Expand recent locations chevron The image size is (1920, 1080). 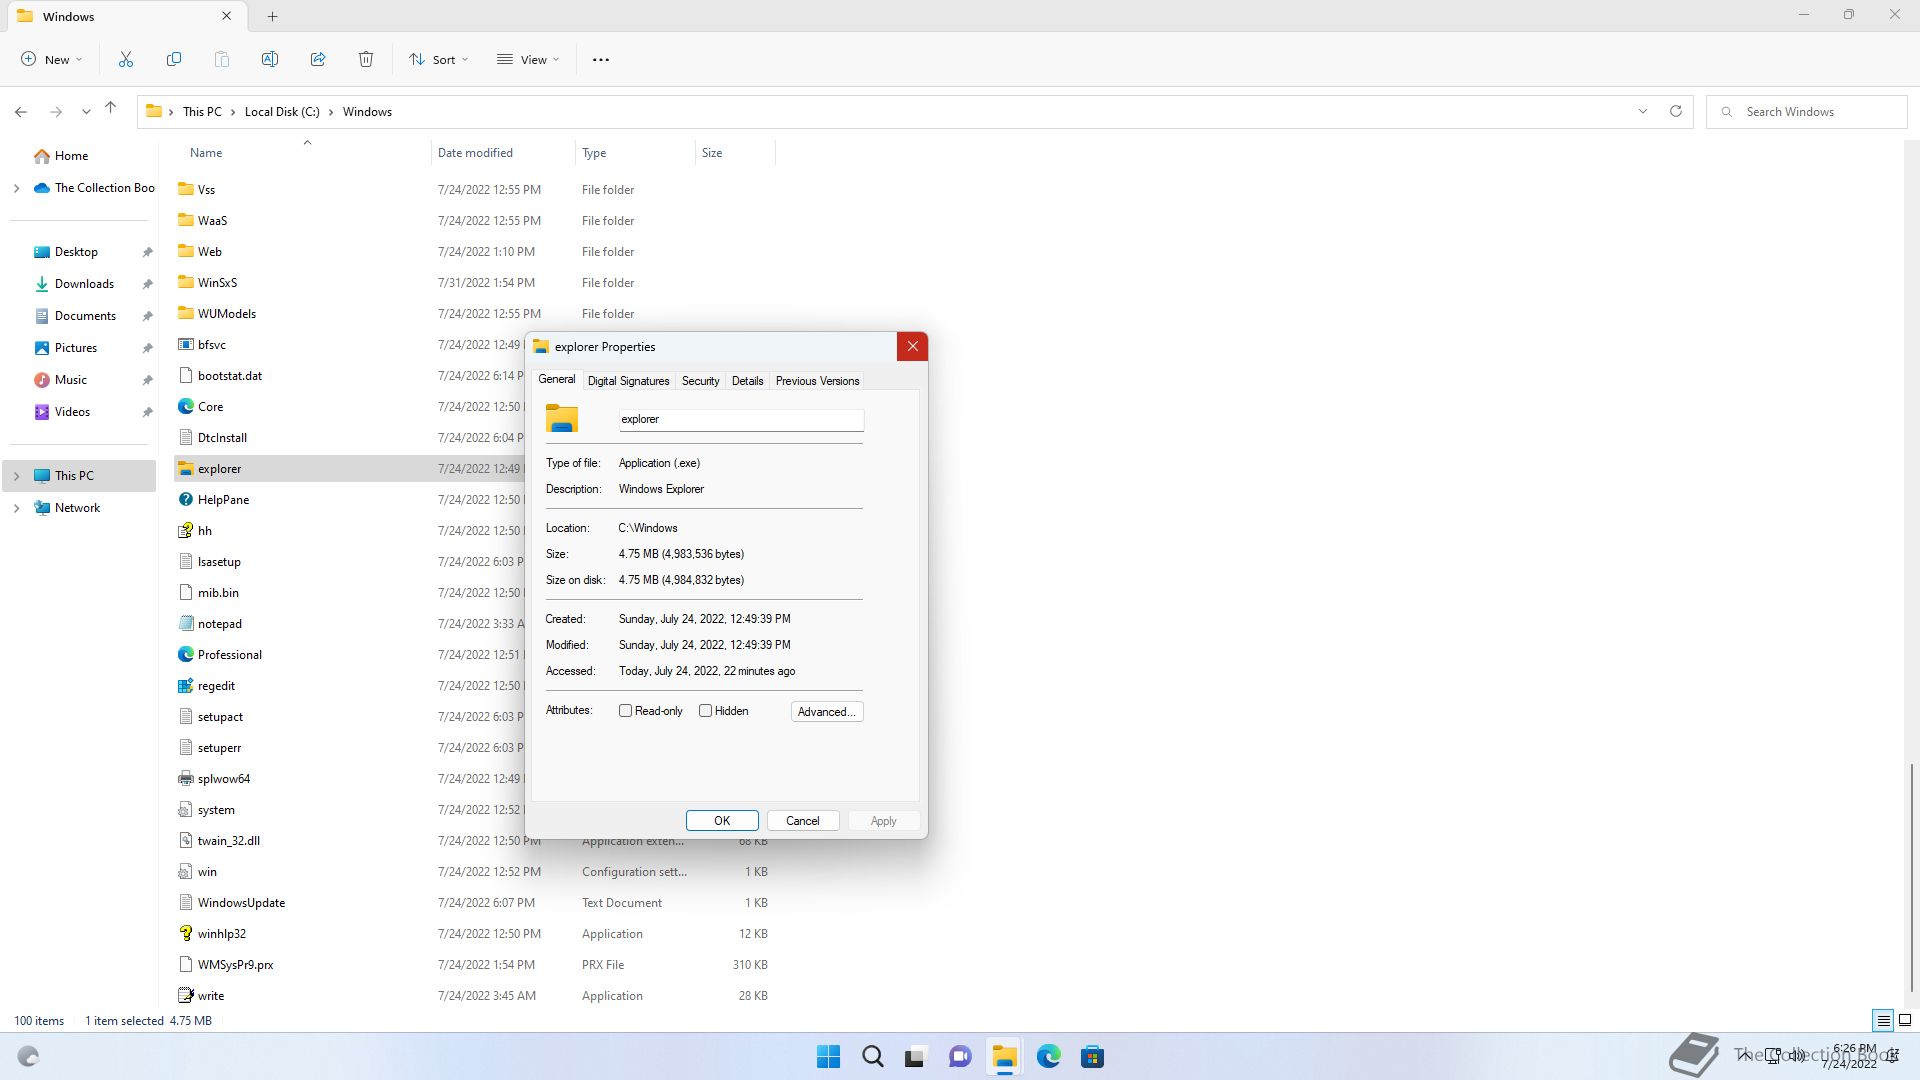pyautogui.click(x=86, y=112)
